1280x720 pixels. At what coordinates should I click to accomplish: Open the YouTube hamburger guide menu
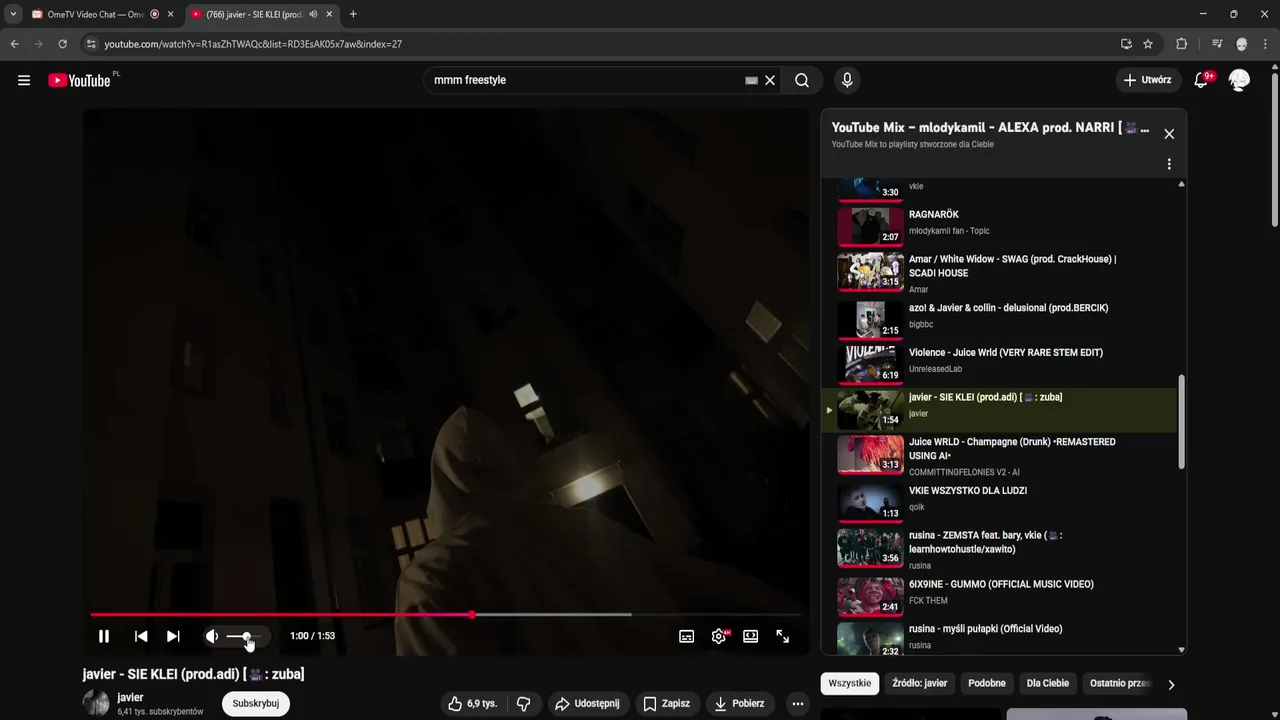click(24, 80)
